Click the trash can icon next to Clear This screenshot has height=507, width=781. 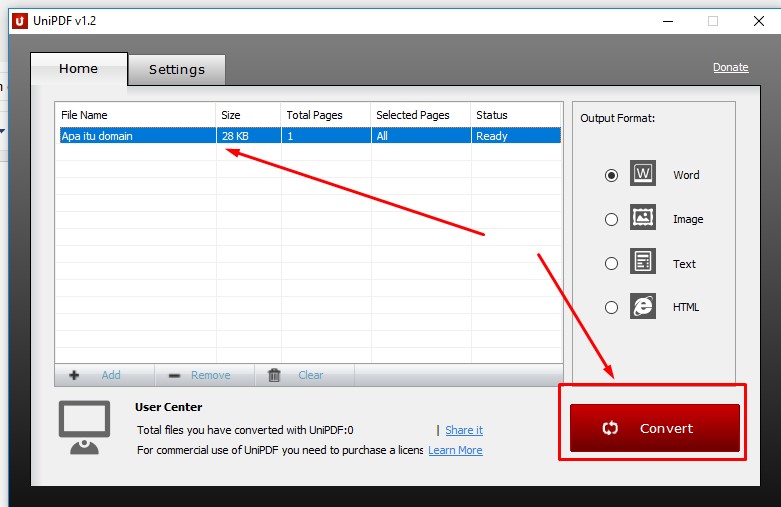tap(274, 375)
